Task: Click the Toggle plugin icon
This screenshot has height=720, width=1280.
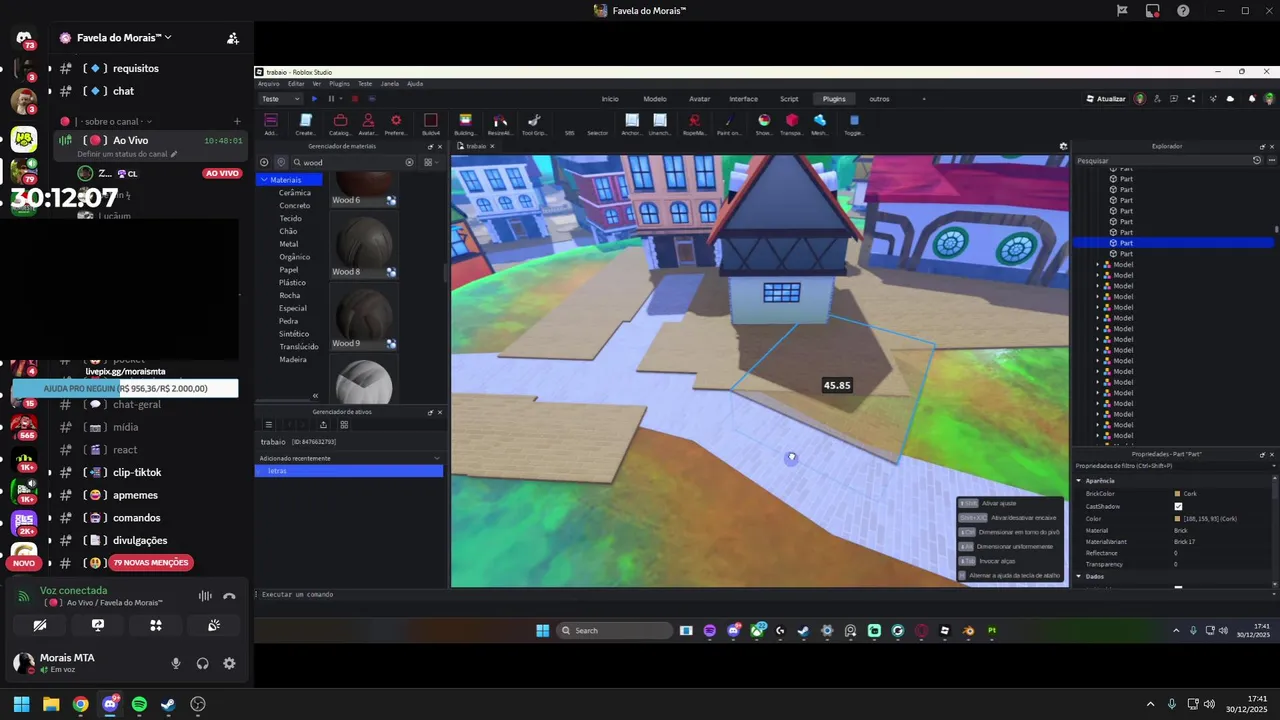Action: point(854,121)
